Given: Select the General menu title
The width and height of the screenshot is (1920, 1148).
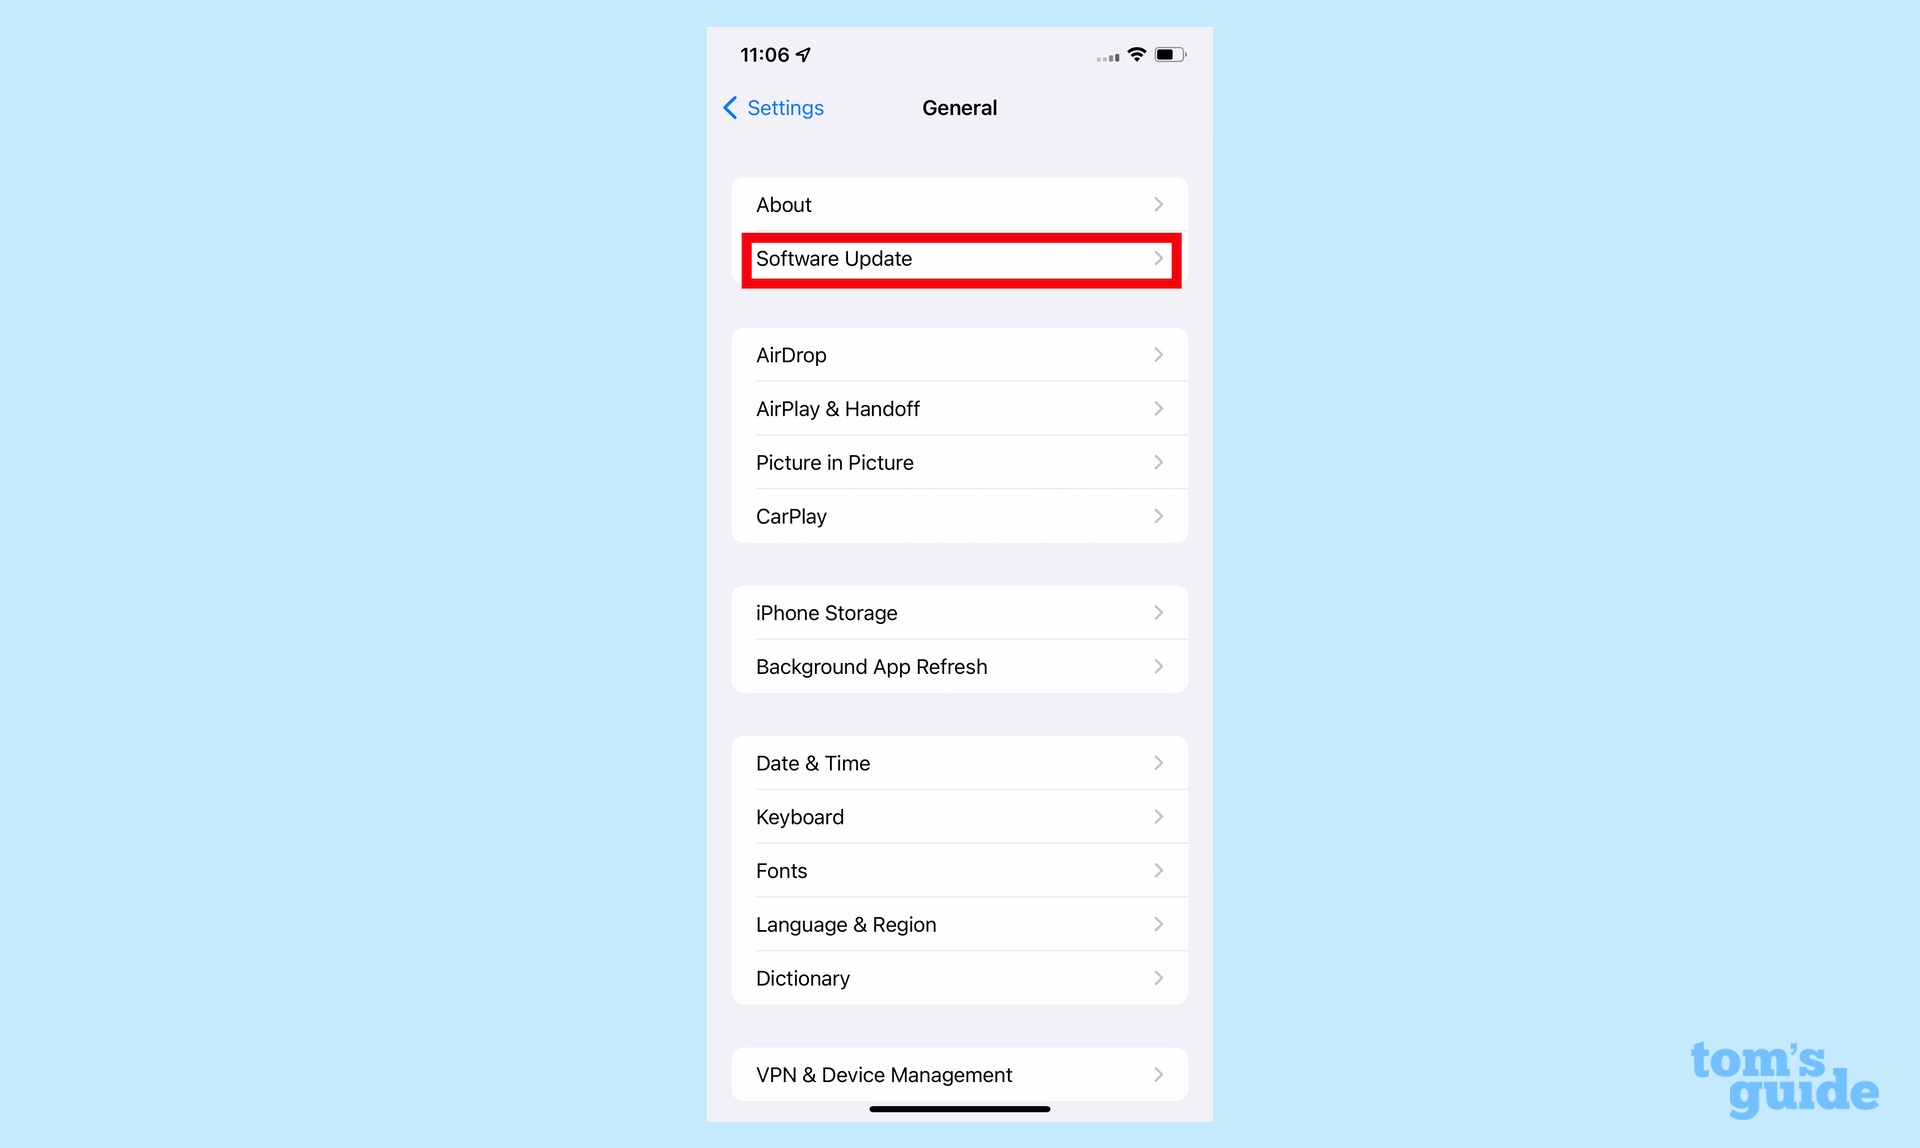Looking at the screenshot, I should [x=959, y=107].
